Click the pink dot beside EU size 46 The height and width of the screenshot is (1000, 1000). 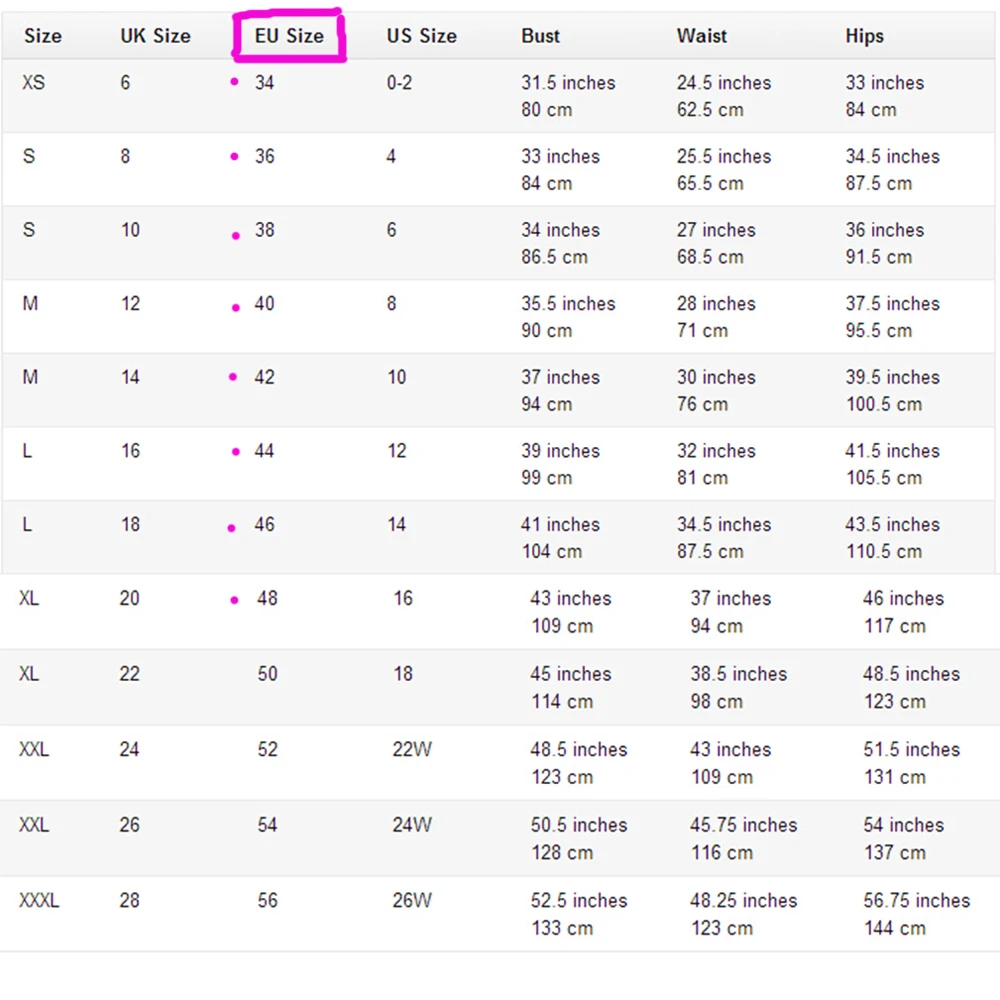[x=232, y=528]
